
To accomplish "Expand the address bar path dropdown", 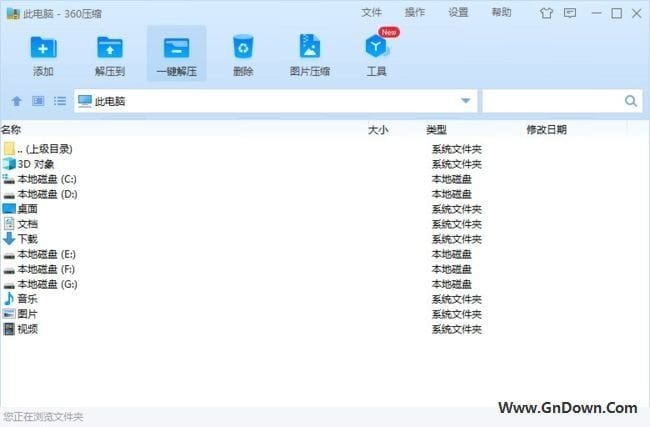I will 465,101.
